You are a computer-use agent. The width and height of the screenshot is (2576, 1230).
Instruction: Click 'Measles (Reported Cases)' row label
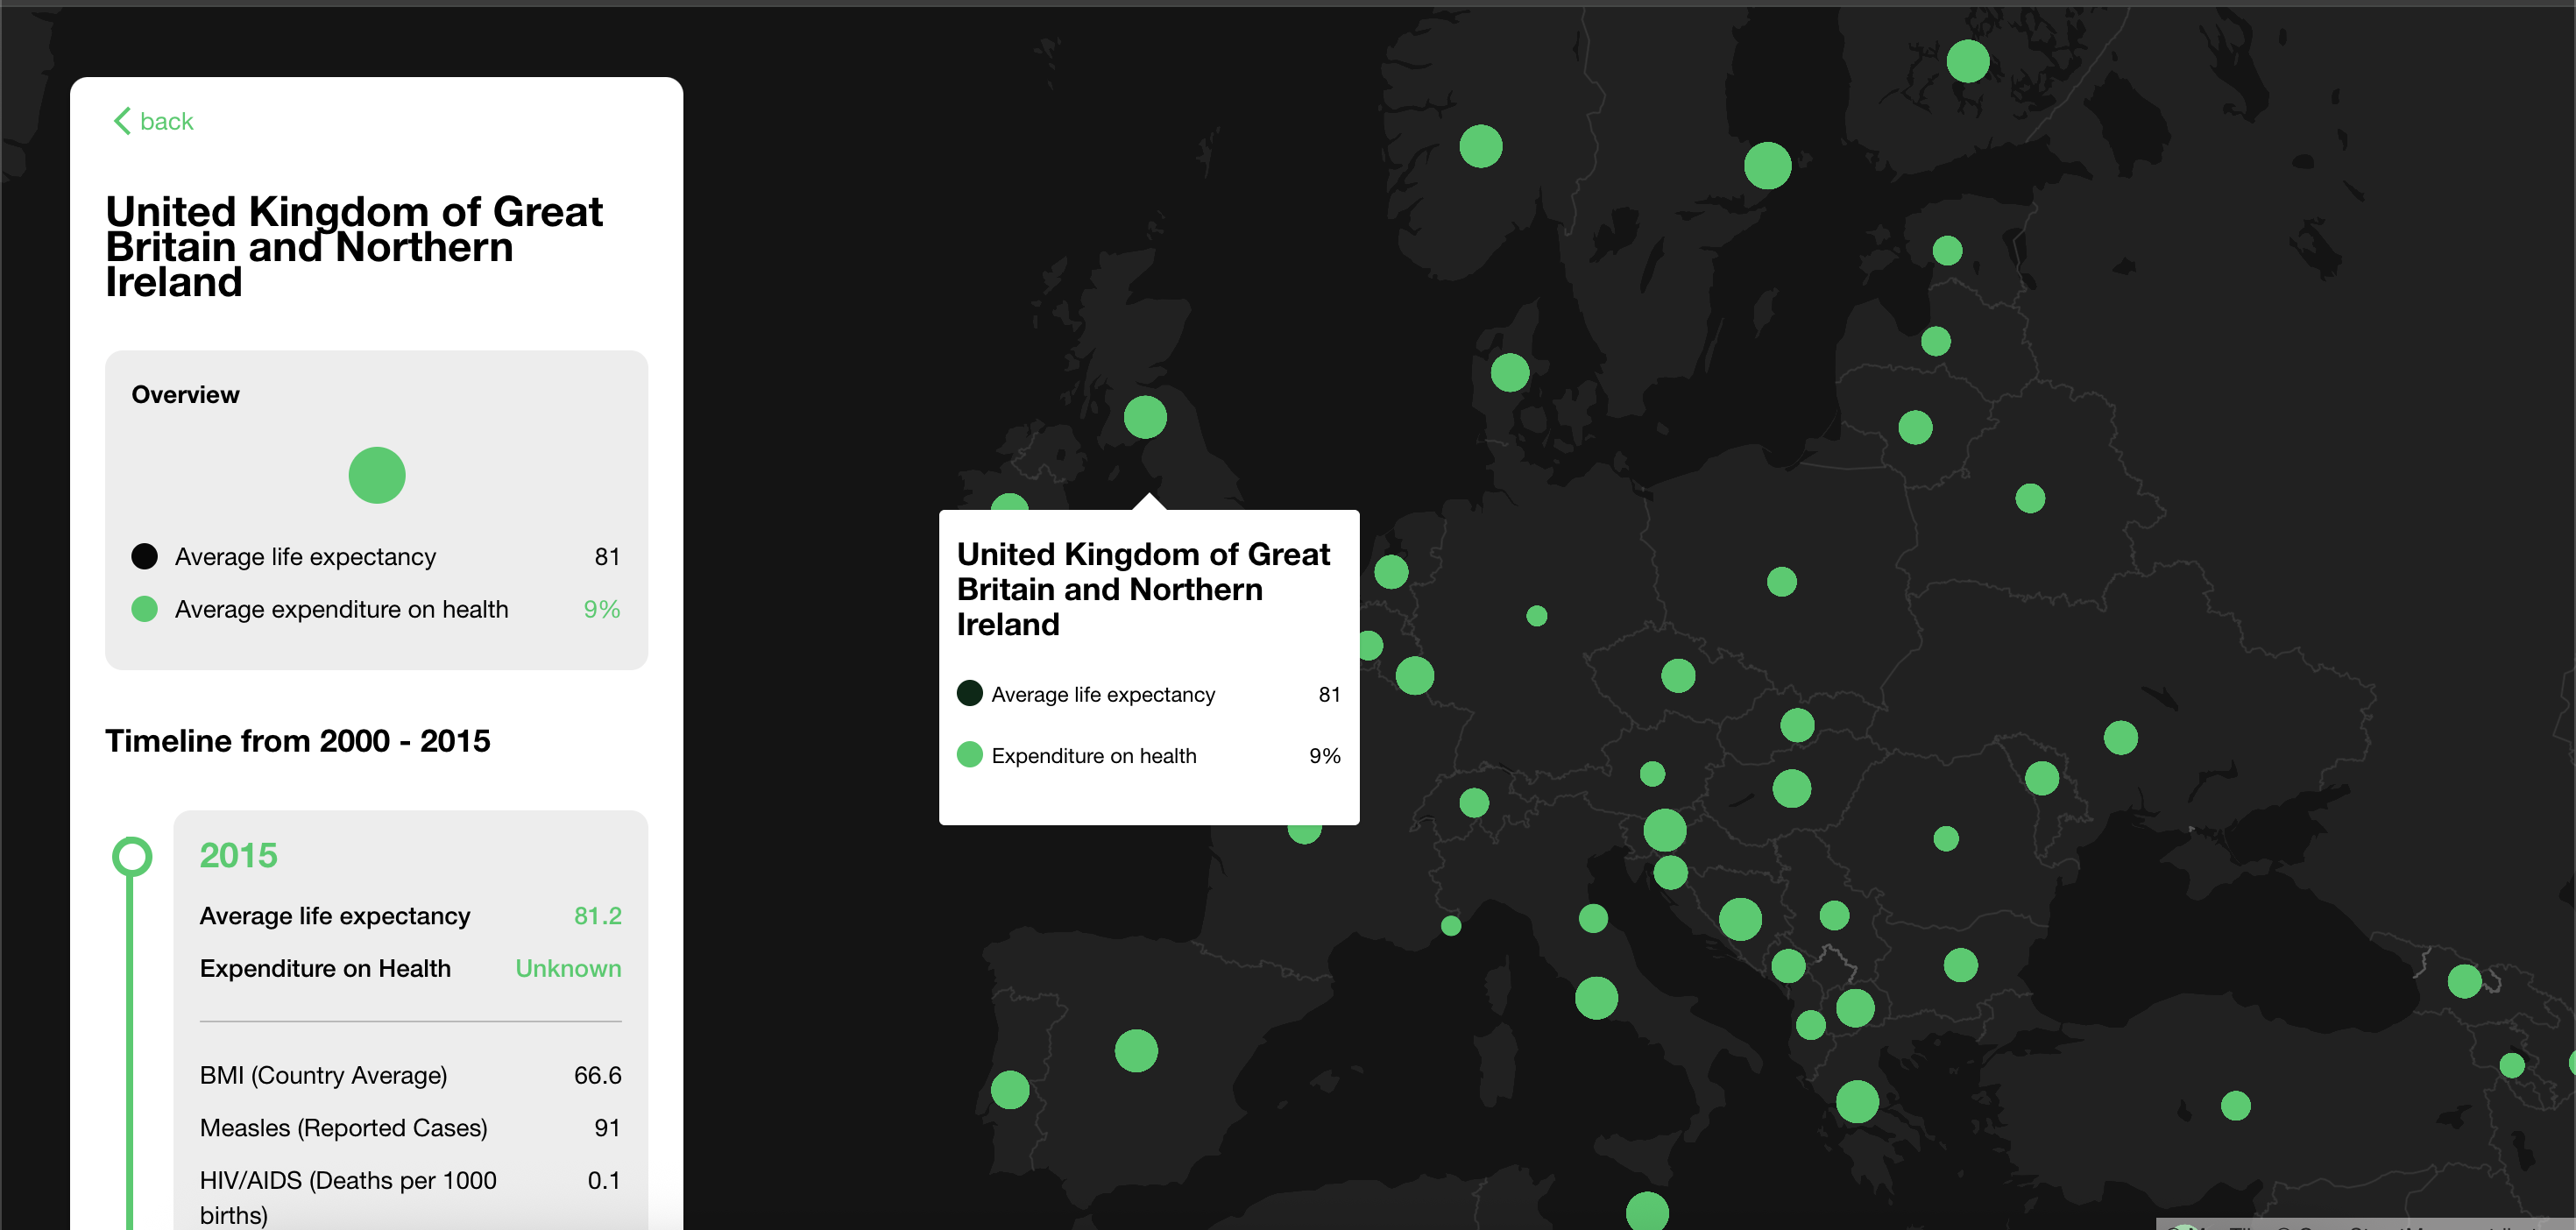343,1128
